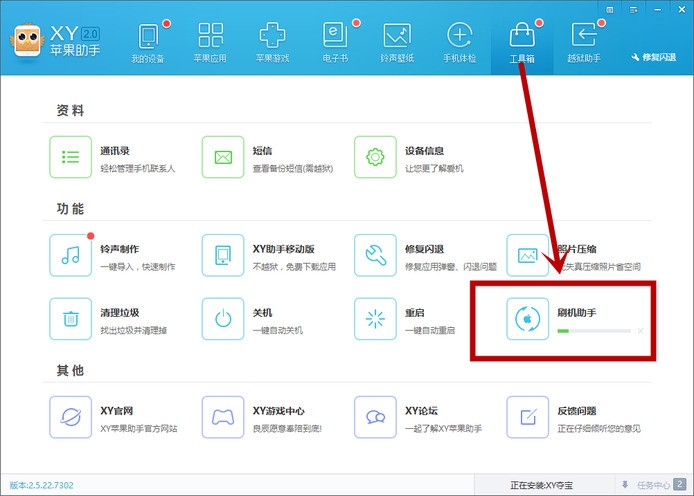Screen dimensions: 694x496
Task: Click 让您更了解爱机 description
Action: (434, 169)
